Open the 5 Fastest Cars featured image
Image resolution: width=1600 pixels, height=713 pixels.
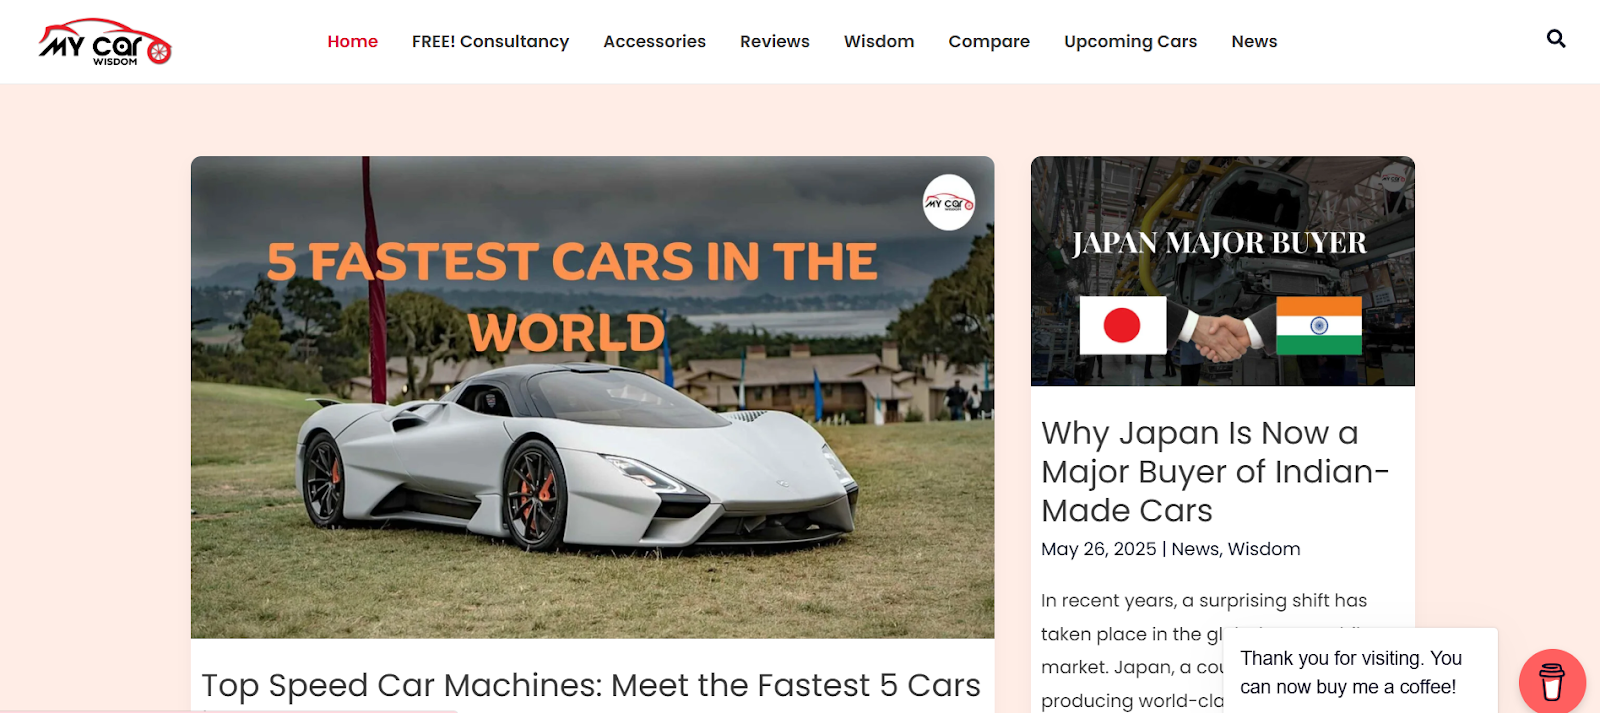tap(592, 397)
